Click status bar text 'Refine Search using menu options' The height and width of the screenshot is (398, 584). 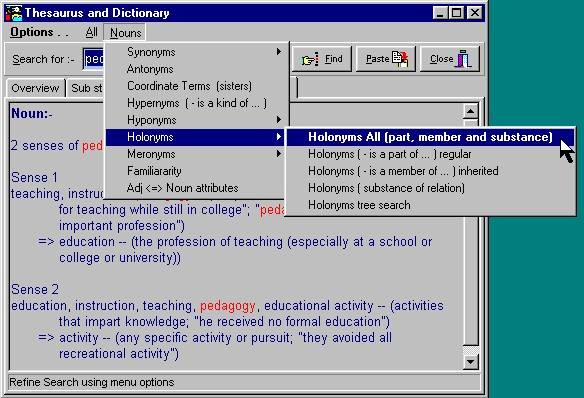pyautogui.click(x=92, y=382)
